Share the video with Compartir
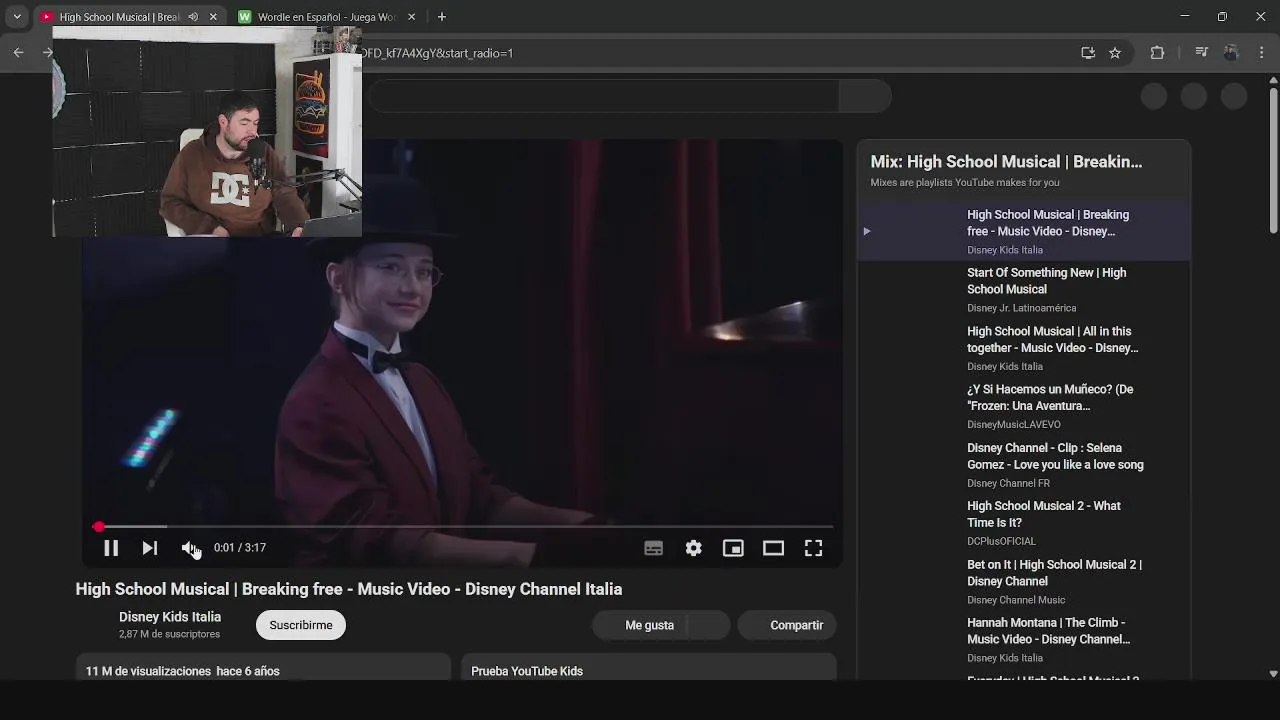 (x=787, y=625)
